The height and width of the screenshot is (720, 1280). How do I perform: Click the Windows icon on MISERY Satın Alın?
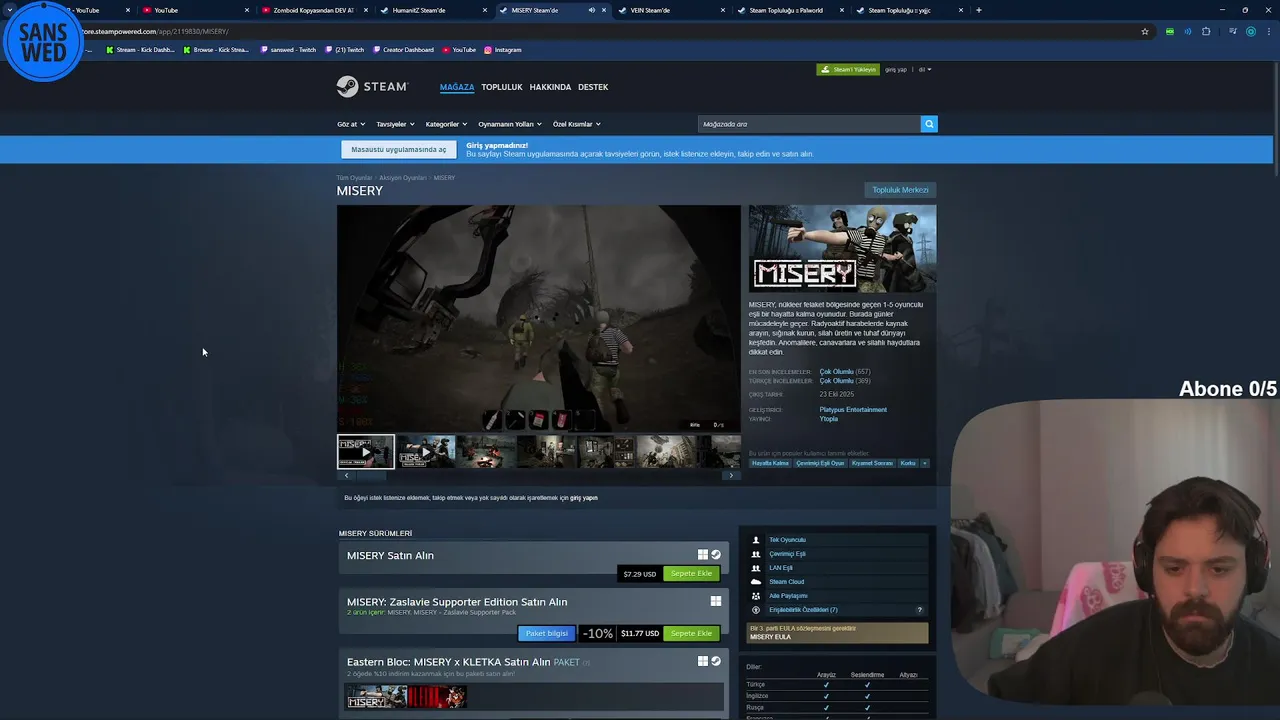[x=703, y=555]
